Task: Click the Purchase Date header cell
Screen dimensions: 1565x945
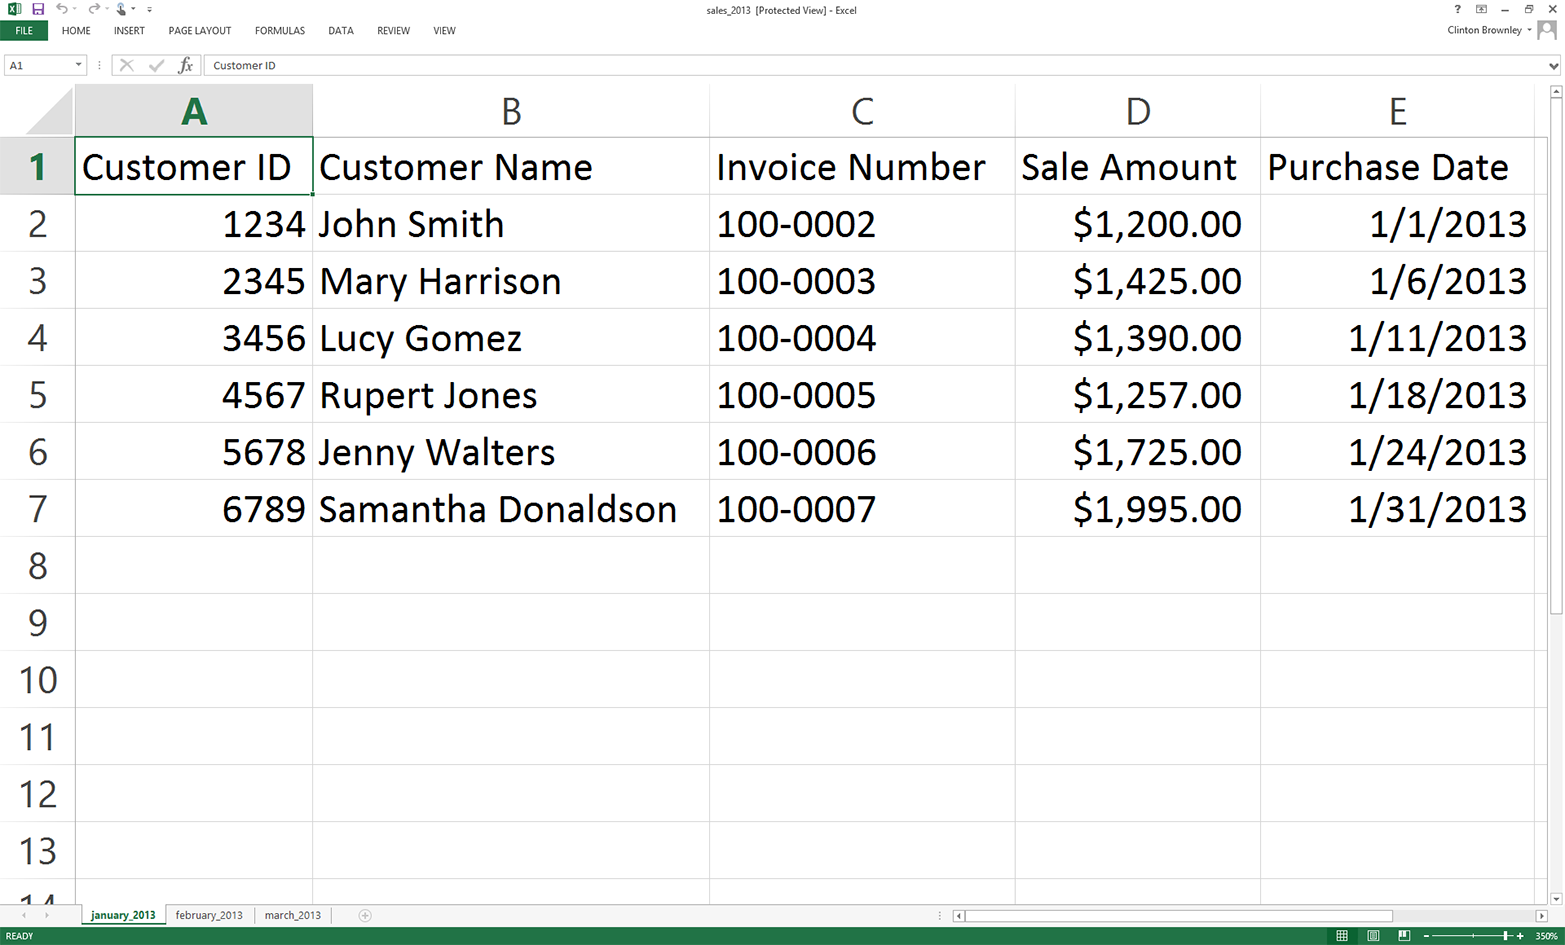Action: pos(1397,167)
